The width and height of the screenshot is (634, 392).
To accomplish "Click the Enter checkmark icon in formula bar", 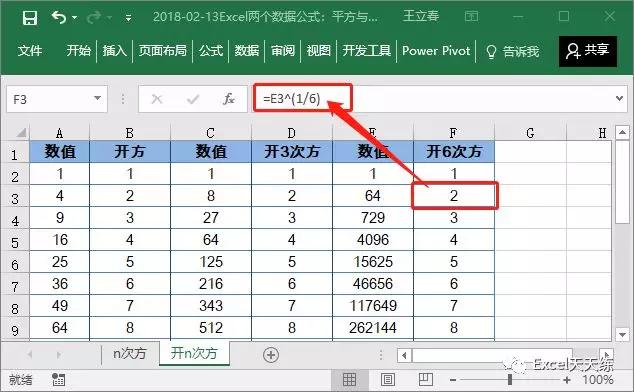I will coord(192,99).
